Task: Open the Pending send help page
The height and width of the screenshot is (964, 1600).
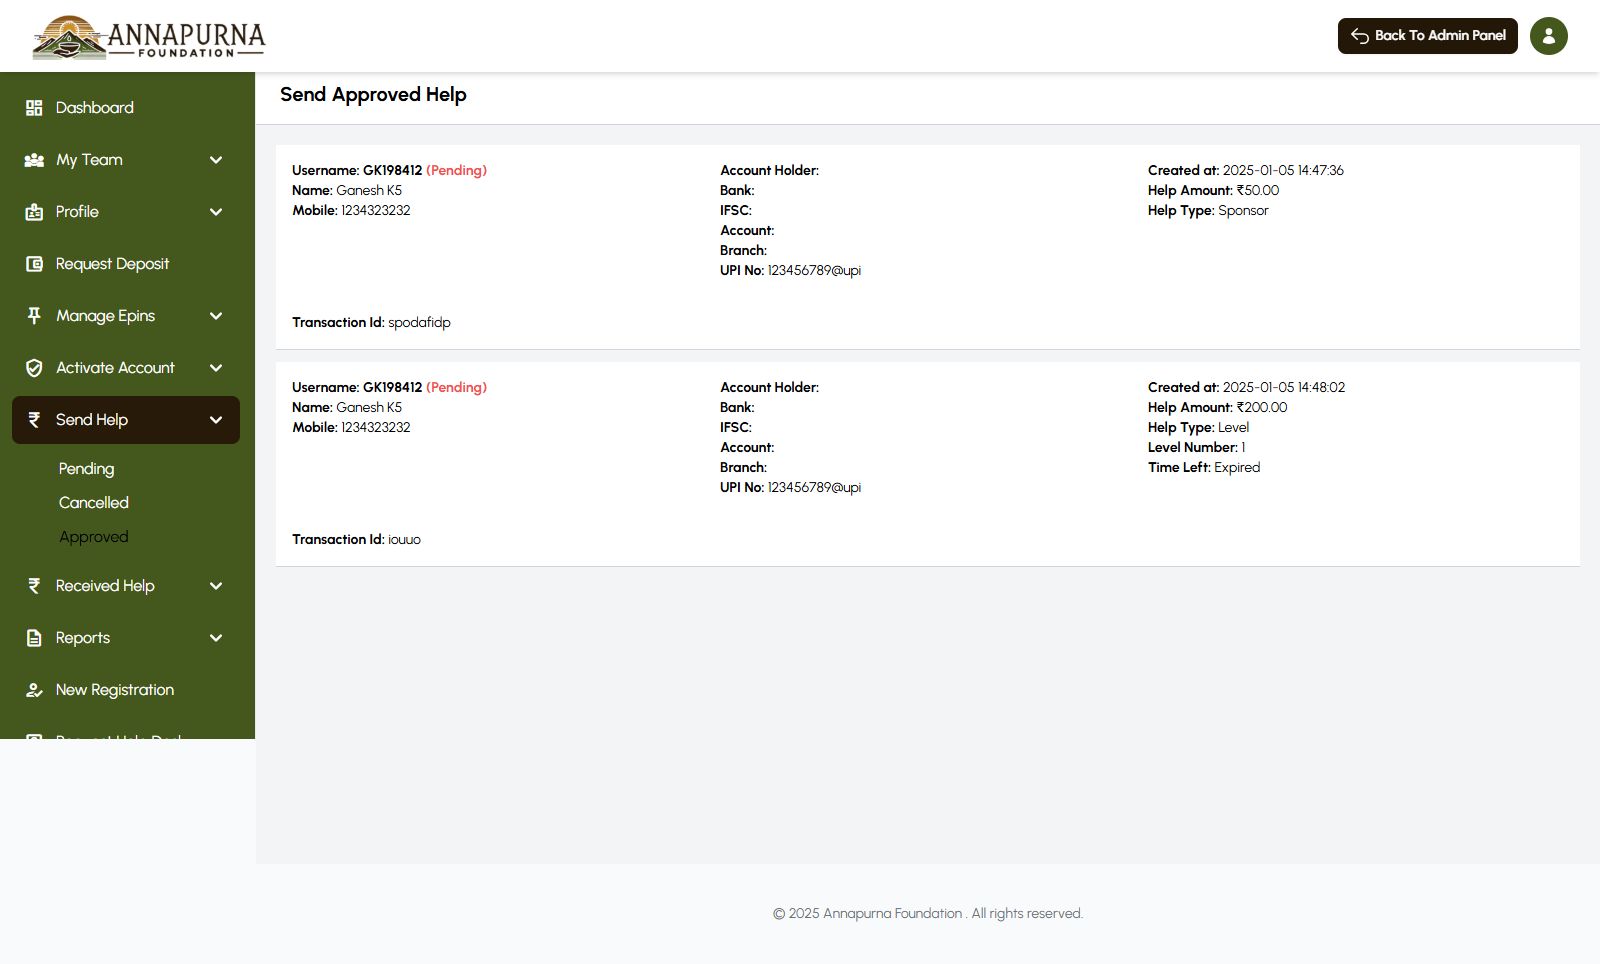Action: click(86, 469)
